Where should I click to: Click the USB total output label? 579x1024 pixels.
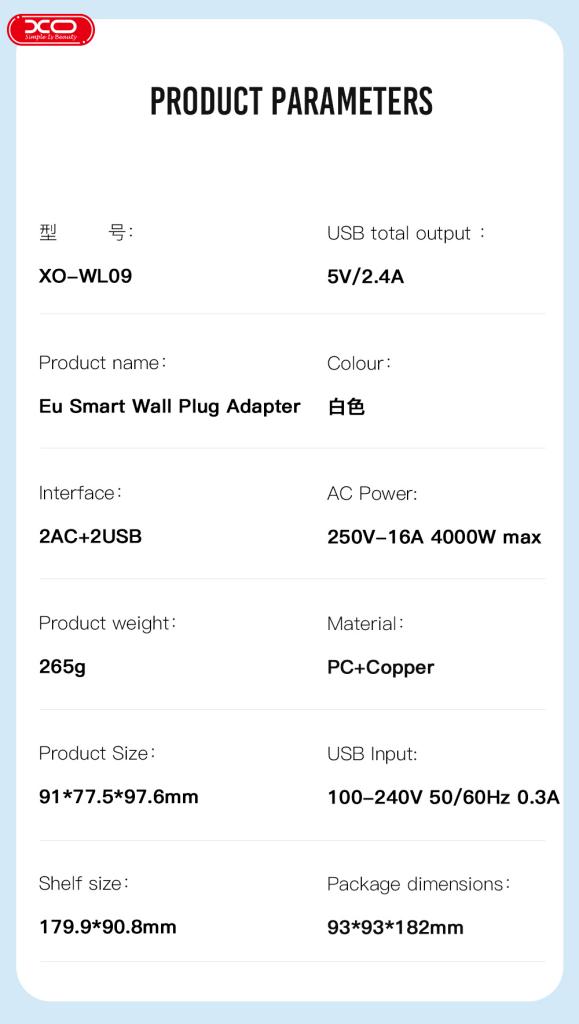coord(406,234)
